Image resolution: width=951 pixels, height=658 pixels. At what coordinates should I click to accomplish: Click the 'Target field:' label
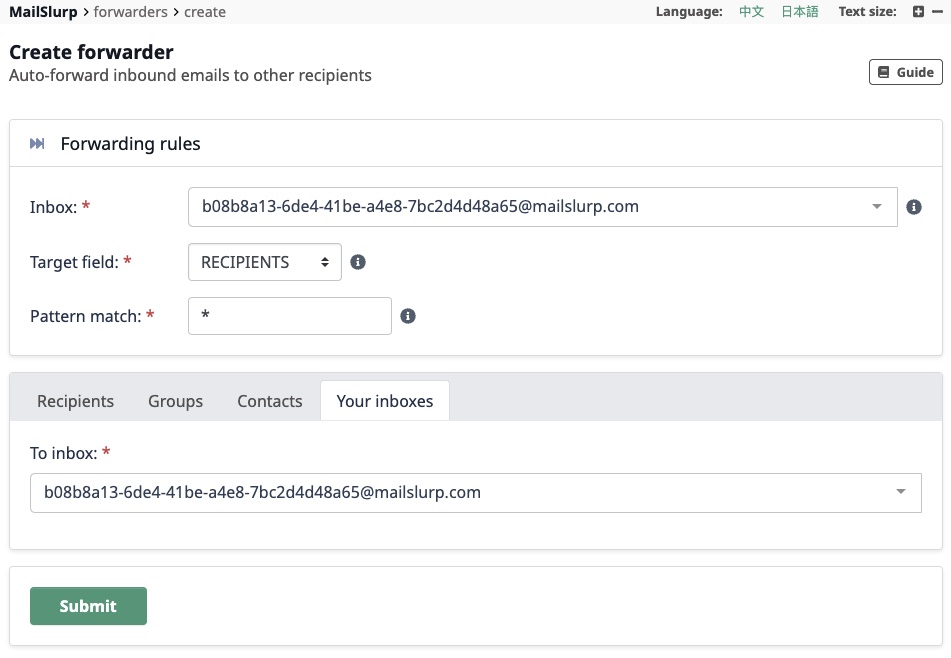coord(75,262)
